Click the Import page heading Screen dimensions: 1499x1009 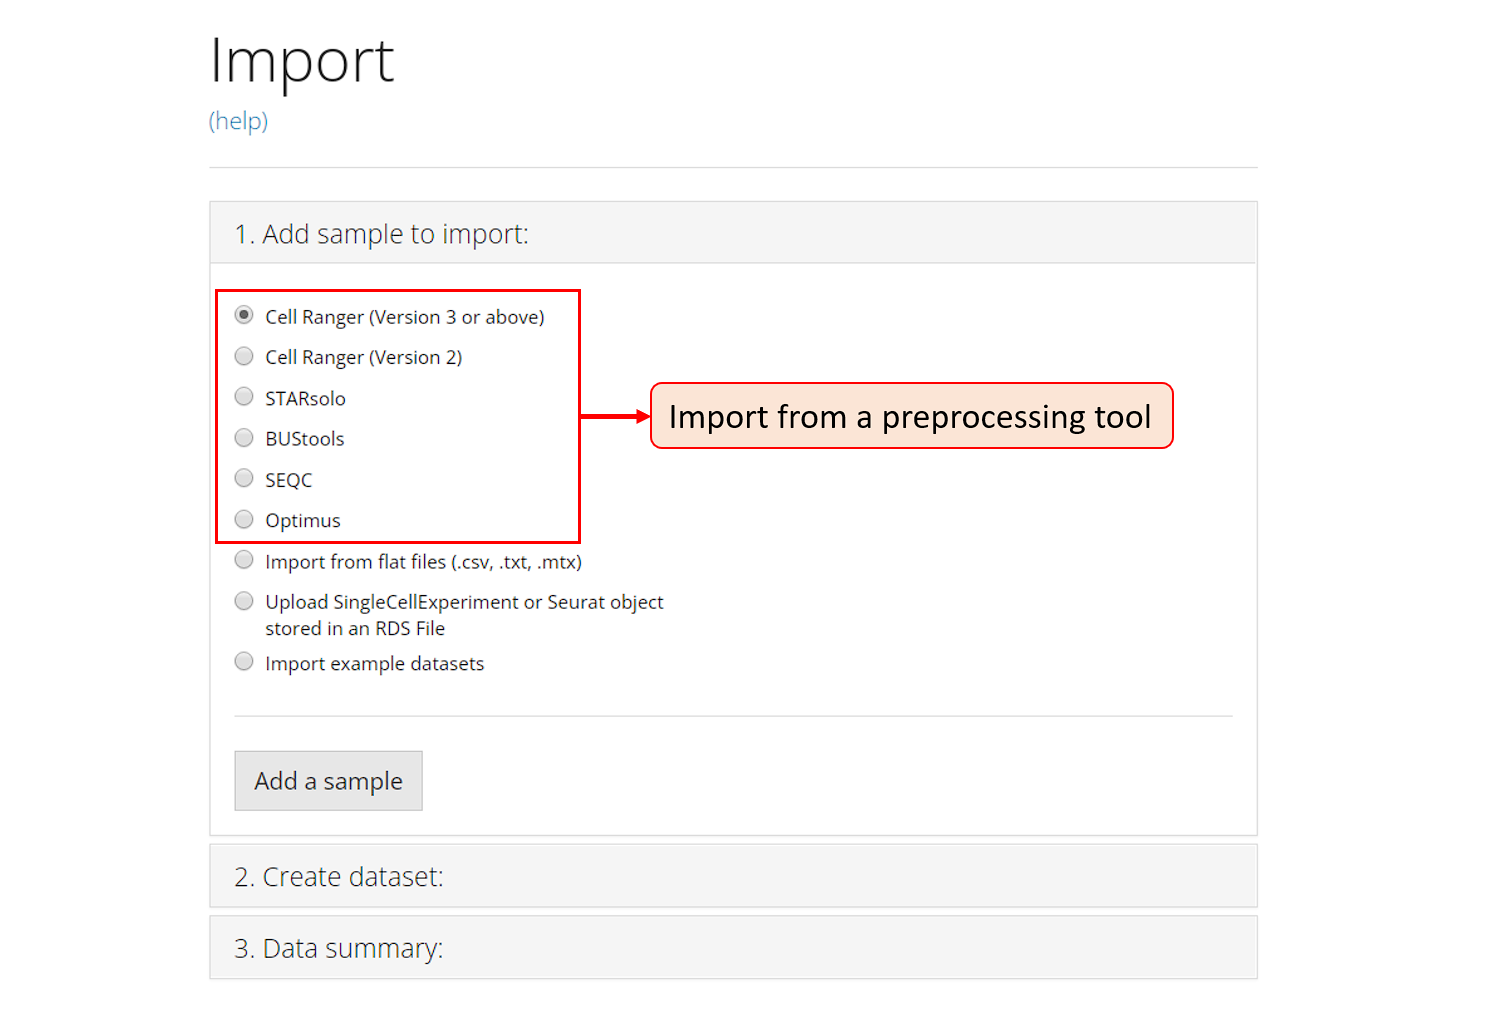pos(302,61)
